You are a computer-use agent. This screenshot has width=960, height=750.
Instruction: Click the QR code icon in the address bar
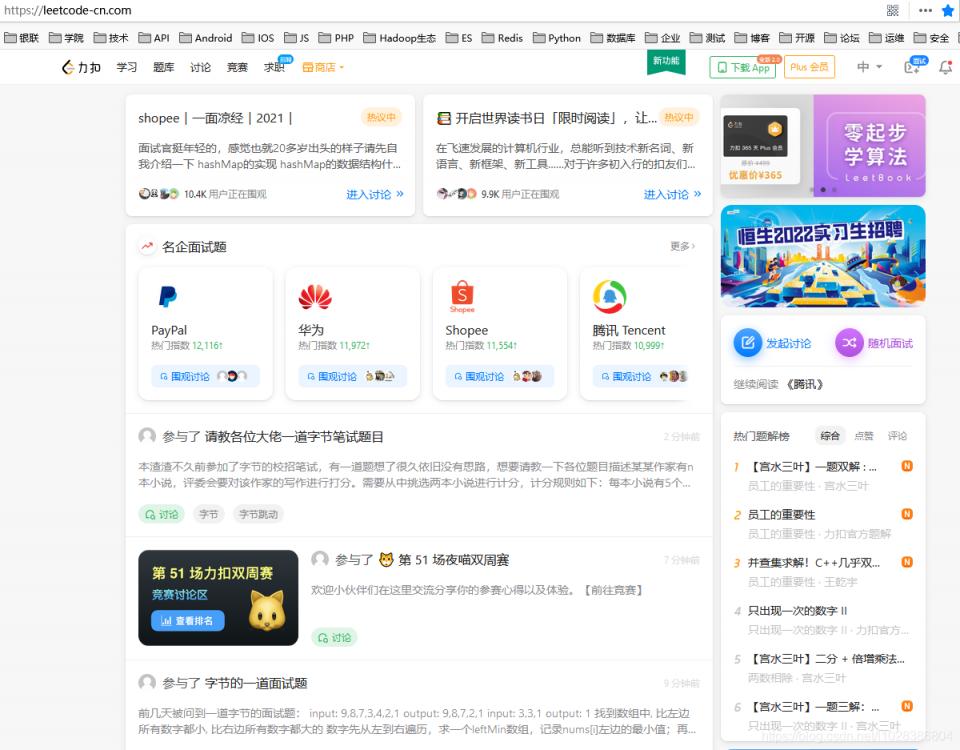coord(893,11)
